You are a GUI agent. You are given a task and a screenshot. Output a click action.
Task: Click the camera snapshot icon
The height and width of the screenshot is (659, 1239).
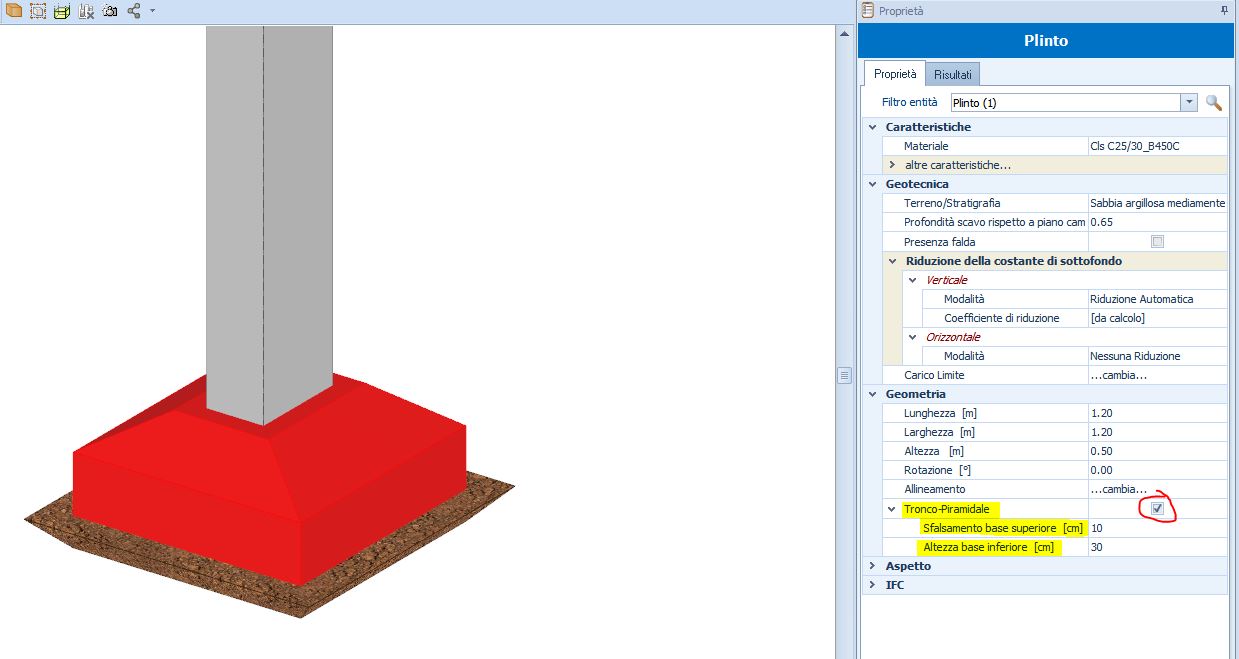coord(110,11)
